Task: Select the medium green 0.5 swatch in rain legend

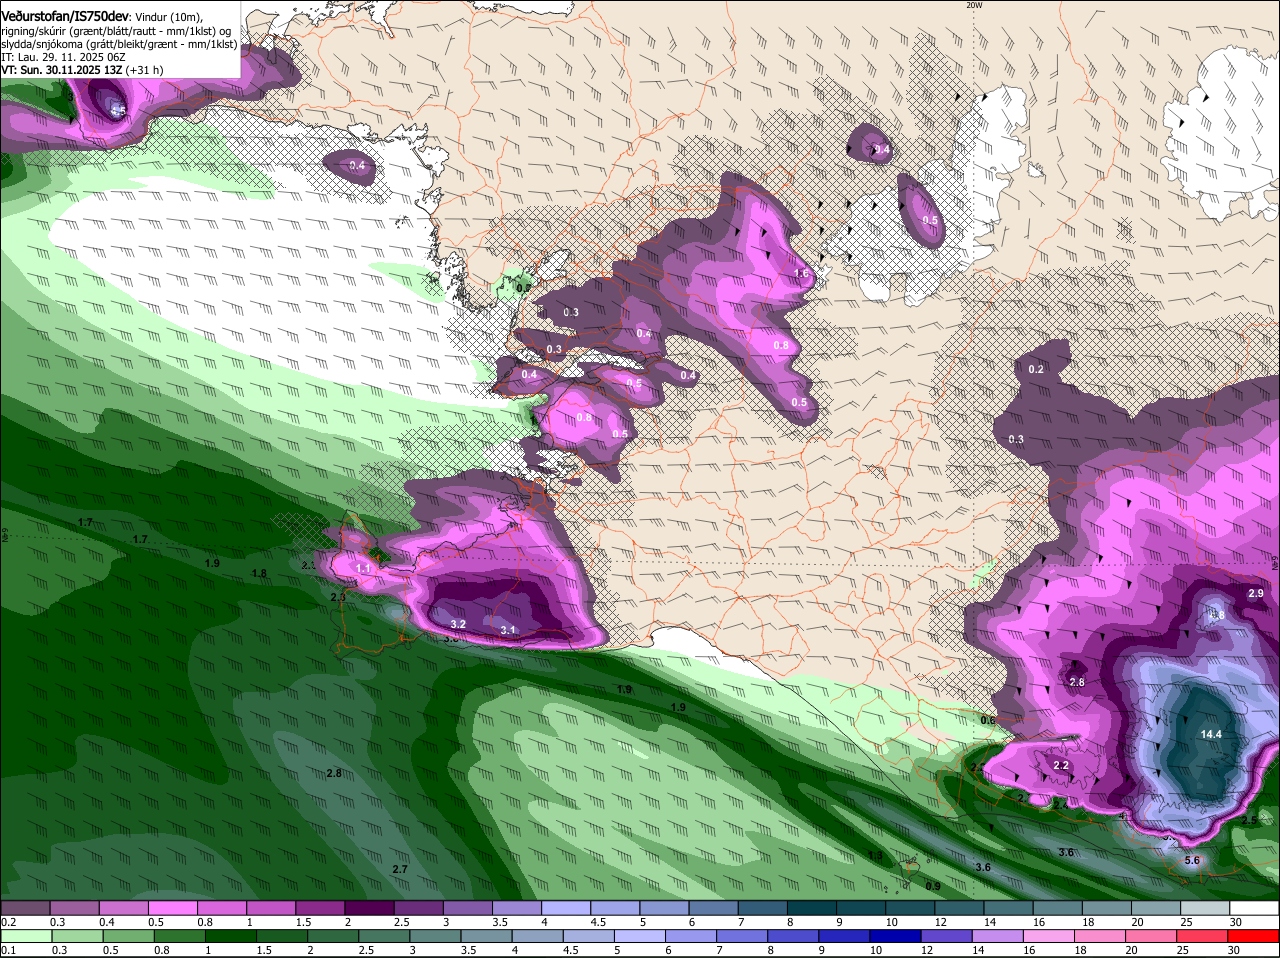Action: tap(127, 936)
